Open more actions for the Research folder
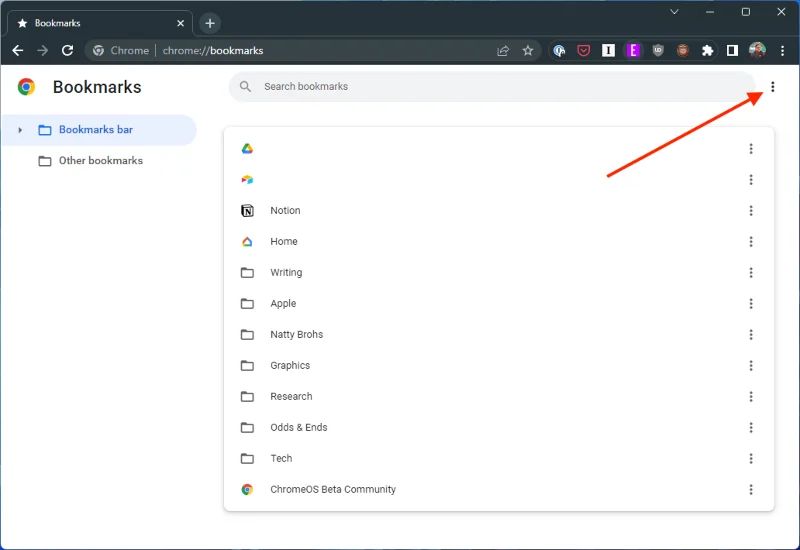The image size is (800, 550). (x=751, y=397)
